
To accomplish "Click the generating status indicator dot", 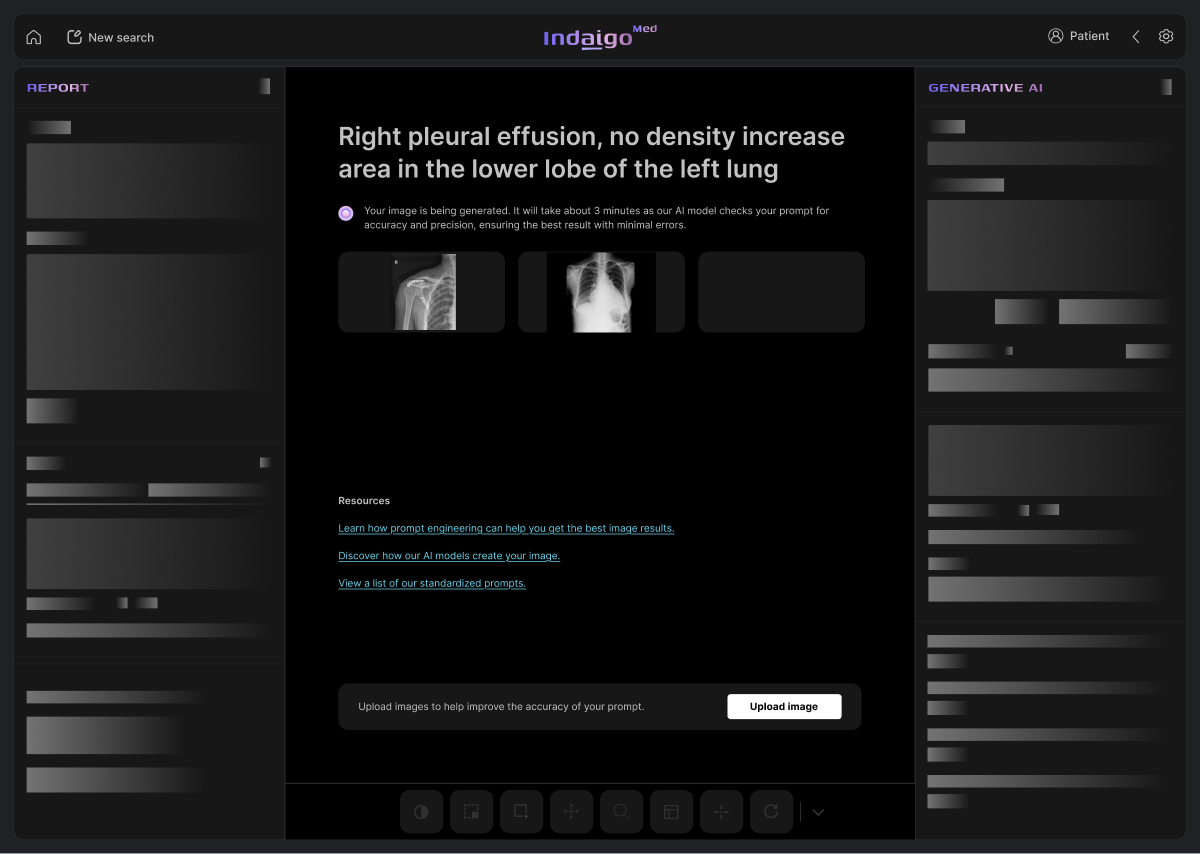I will [346, 213].
